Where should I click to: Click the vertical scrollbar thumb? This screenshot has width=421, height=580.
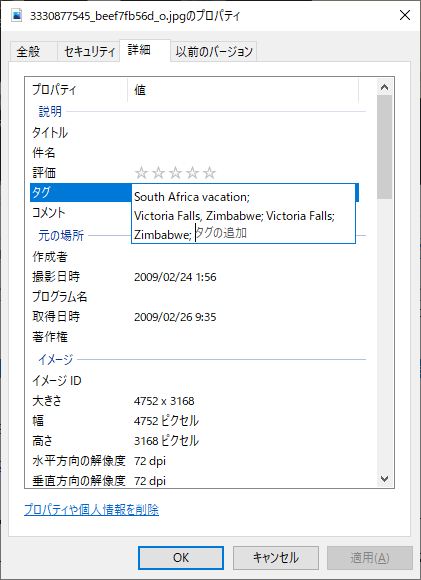coord(385,147)
